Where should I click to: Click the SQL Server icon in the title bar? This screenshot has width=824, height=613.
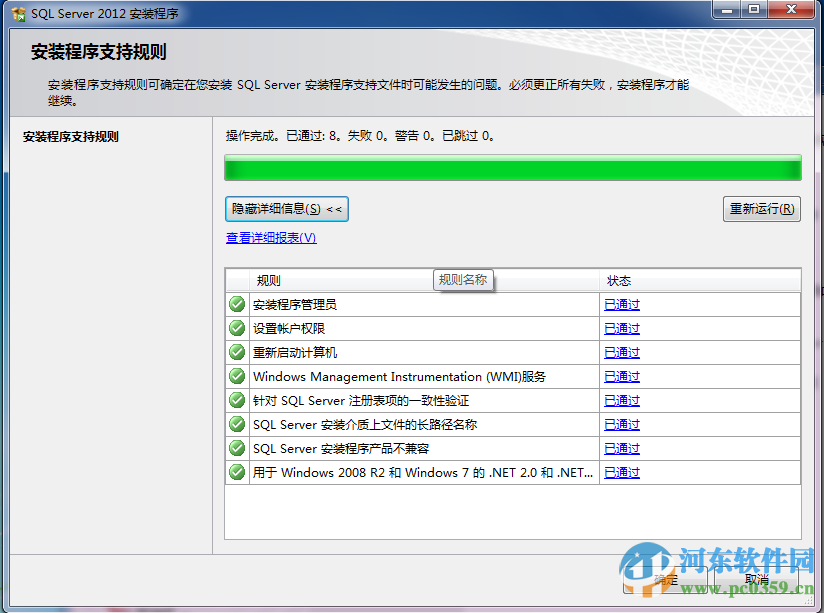[x=18, y=13]
